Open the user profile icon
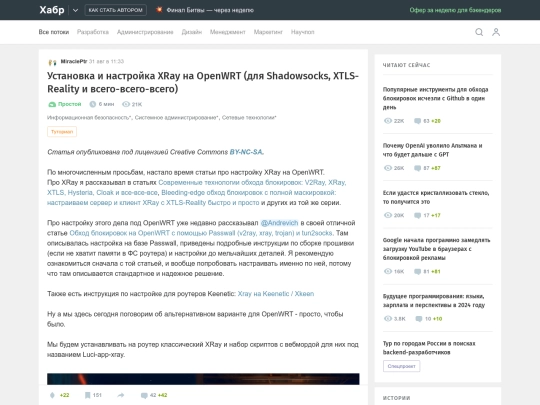This screenshot has width=540, height=405. (496, 32)
